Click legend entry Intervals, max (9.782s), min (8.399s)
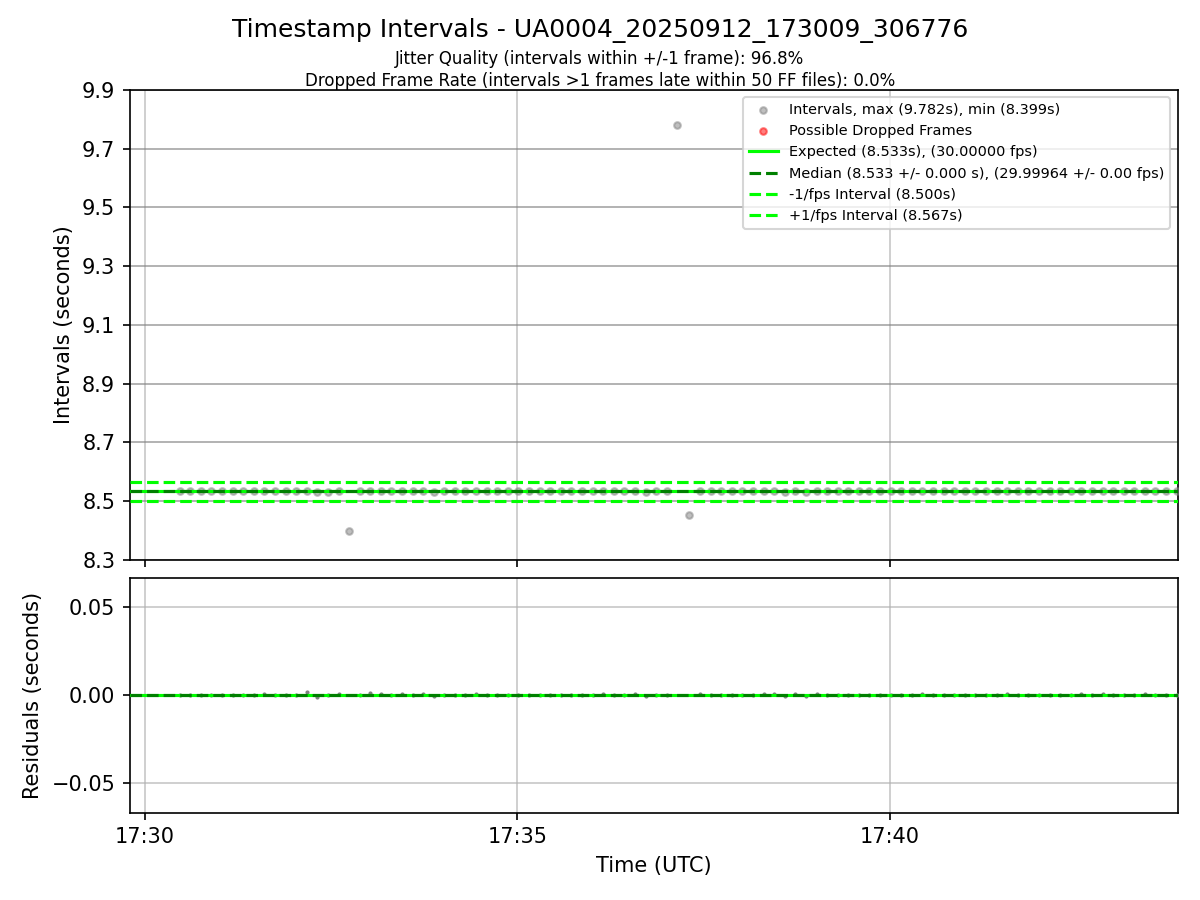The image size is (1200, 900). 924,109
